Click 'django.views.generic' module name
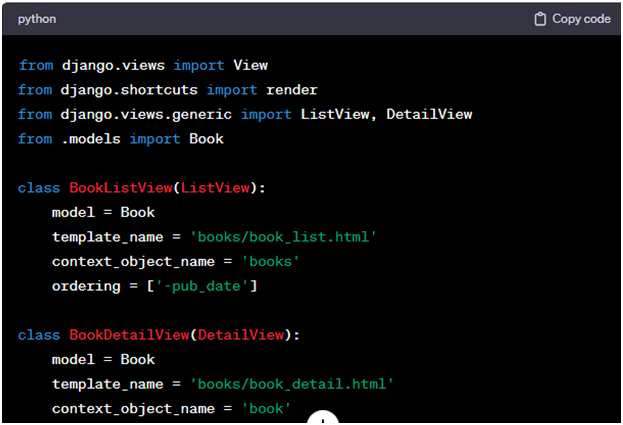 (146, 114)
